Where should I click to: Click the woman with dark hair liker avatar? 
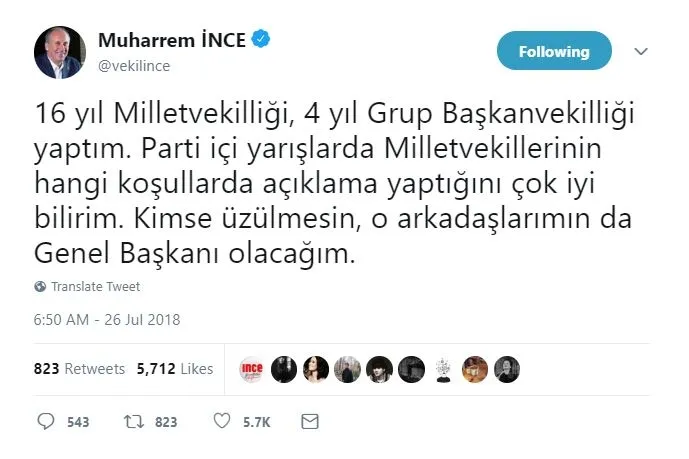pos(315,368)
